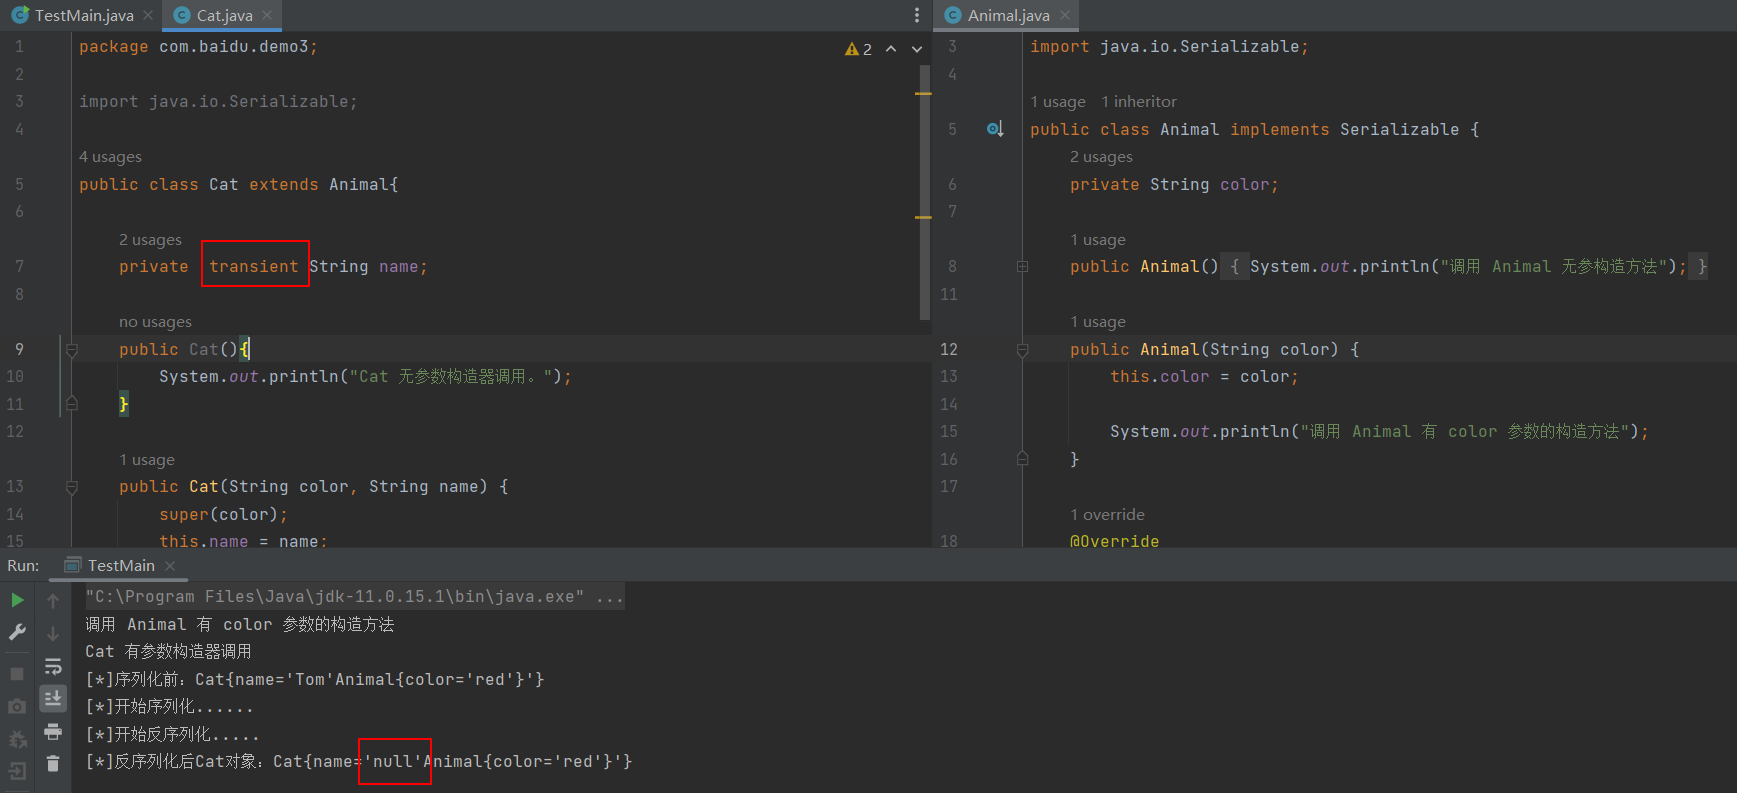Click 'super(color);' in Cat constructor
Viewport: 1737px width, 793px height.
click(x=224, y=515)
